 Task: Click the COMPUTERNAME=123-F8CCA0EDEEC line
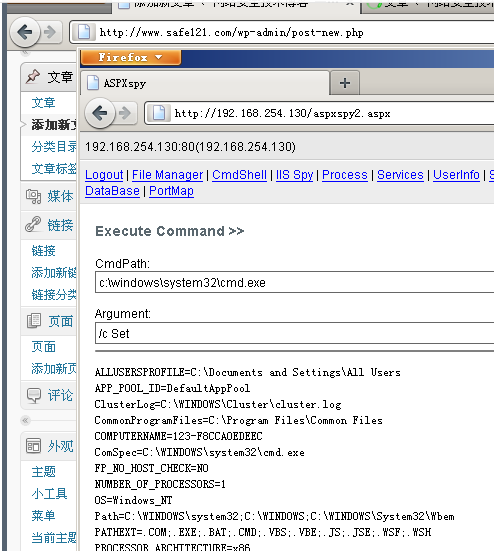point(178,436)
